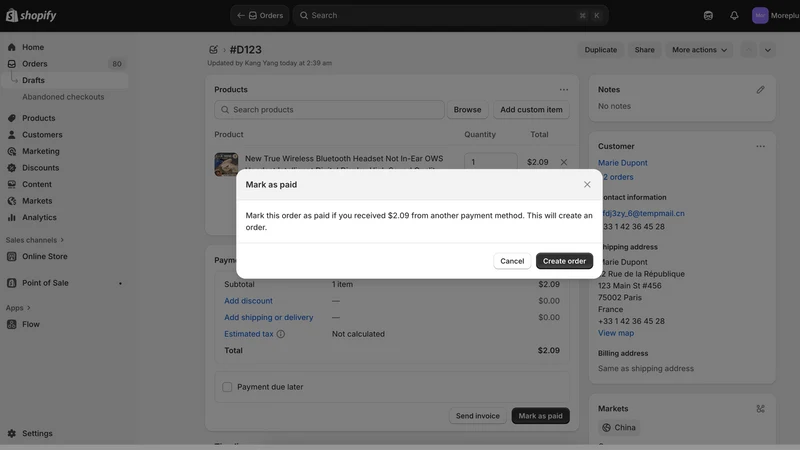Image resolution: width=800 pixels, height=450 pixels.
Task: Click the Add discount link
Action: [248, 301]
